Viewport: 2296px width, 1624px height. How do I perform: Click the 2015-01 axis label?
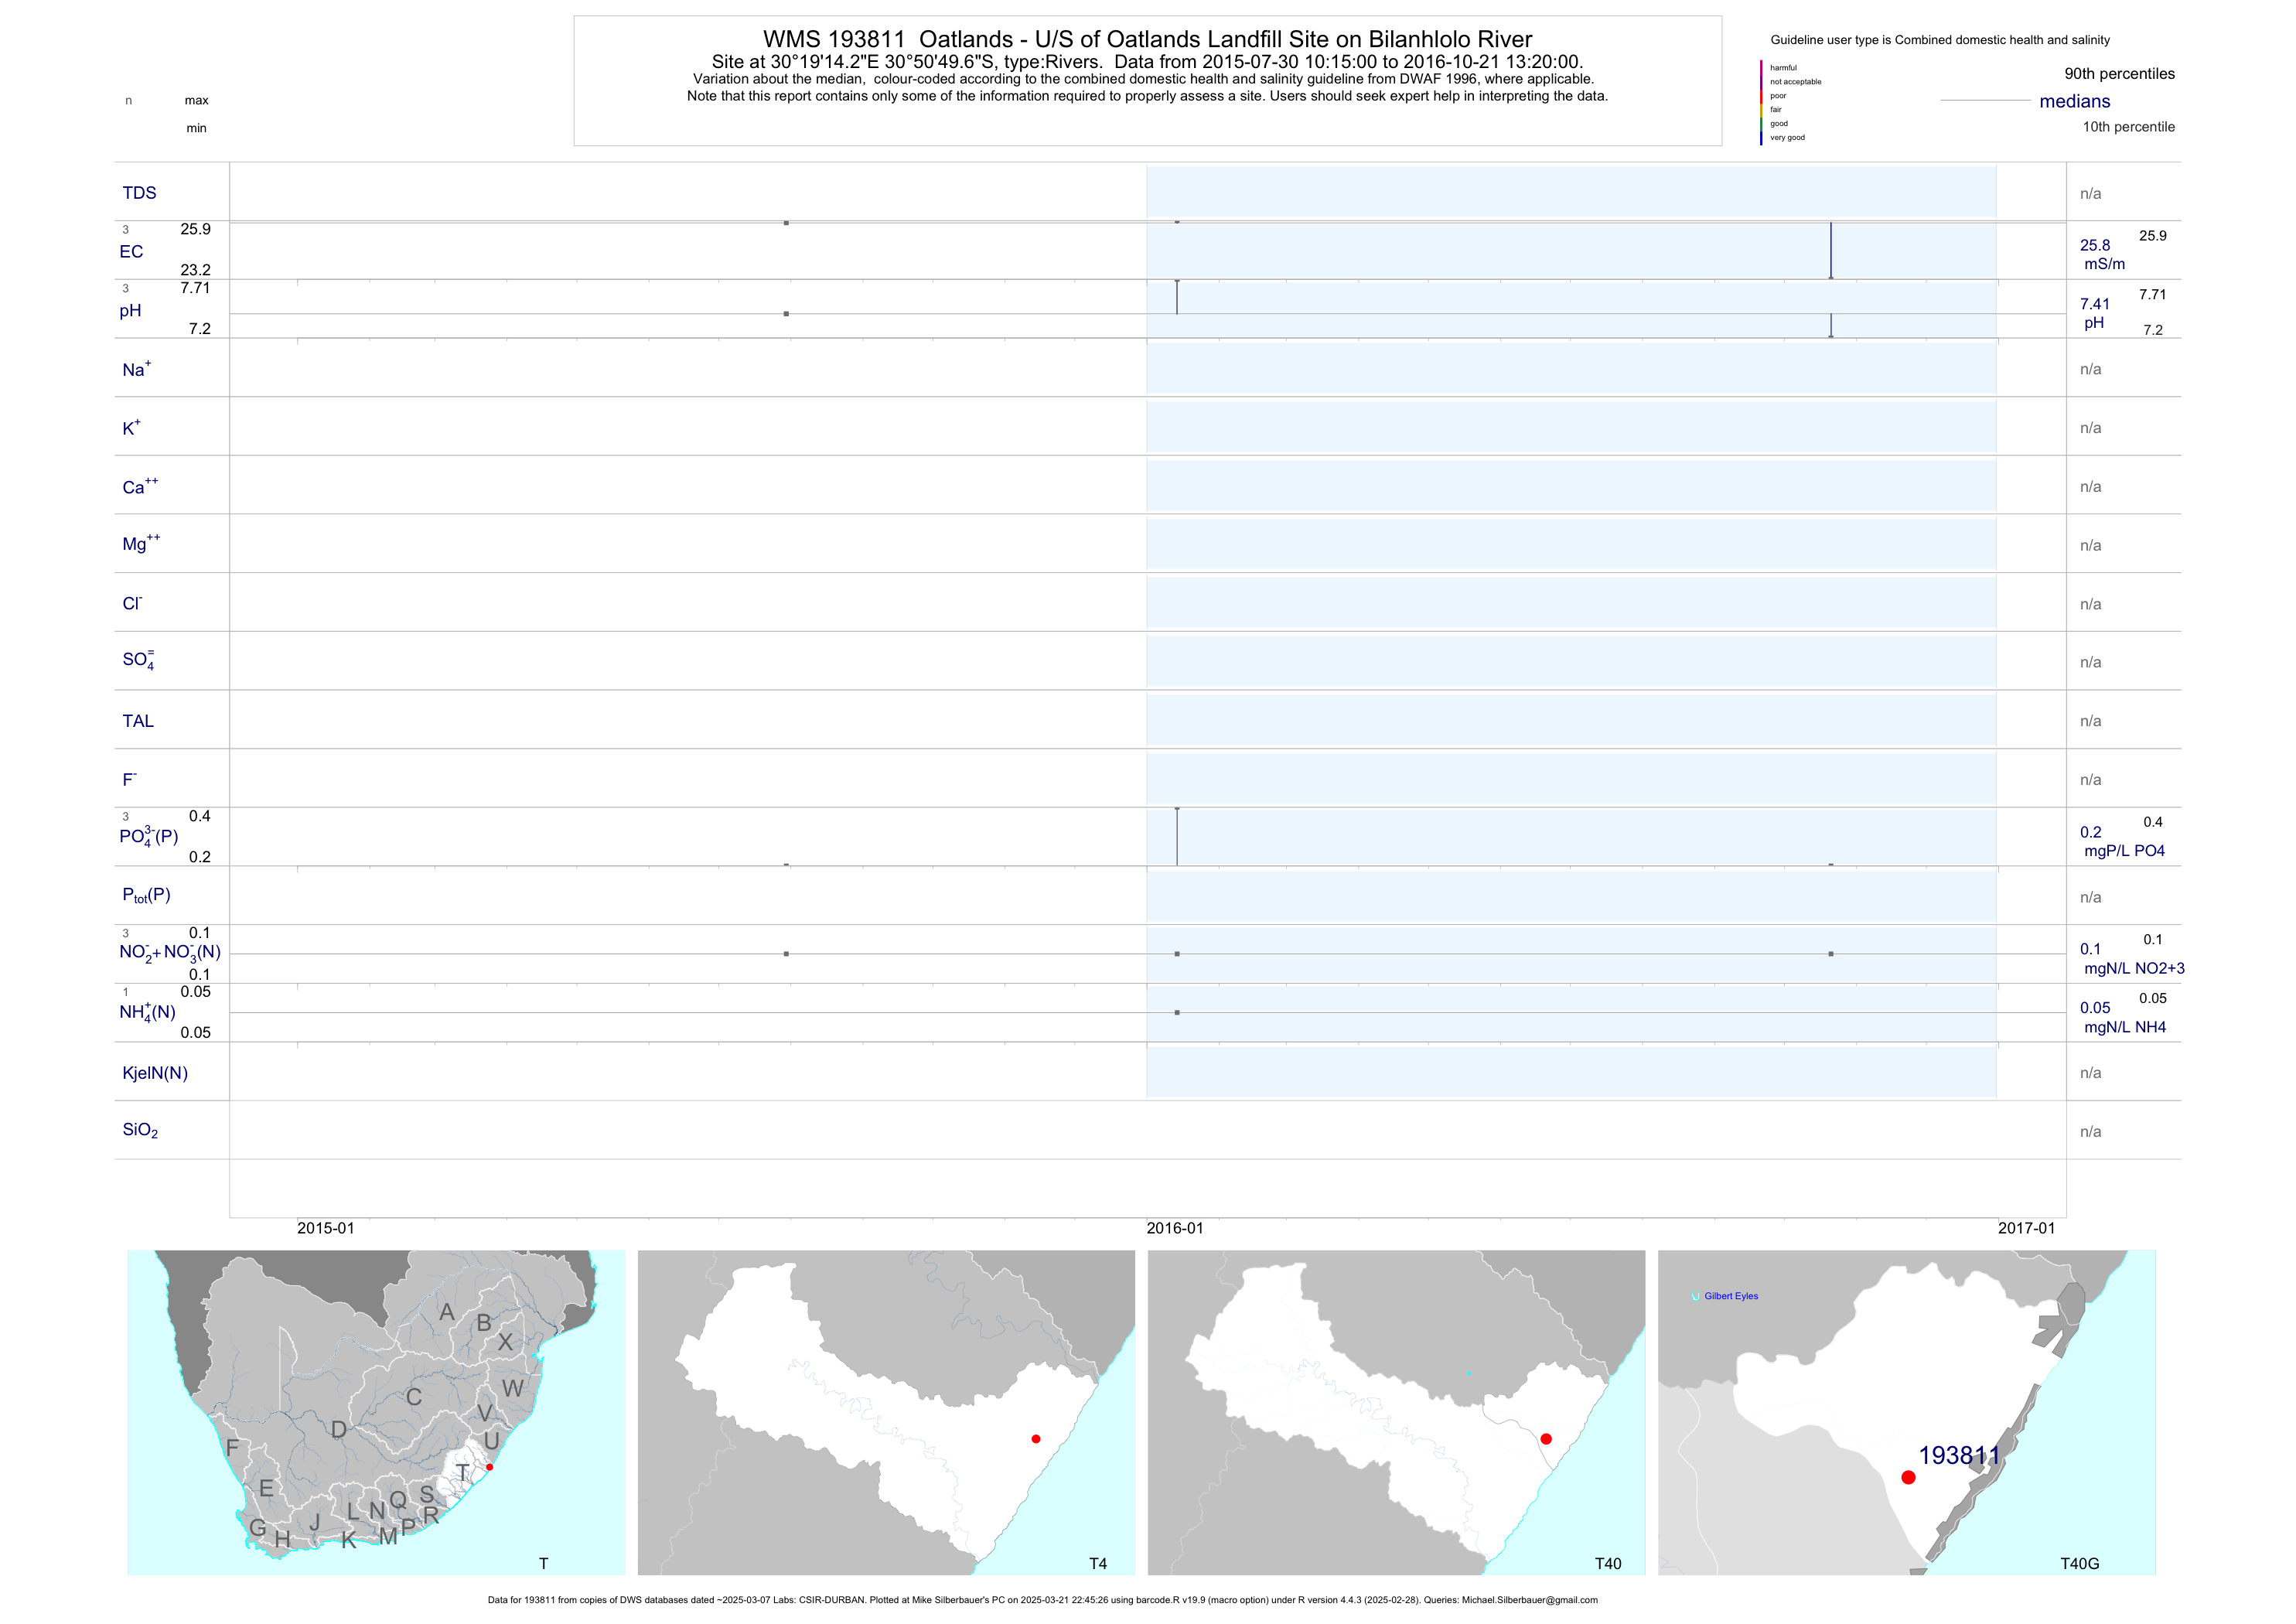coord(325,1229)
